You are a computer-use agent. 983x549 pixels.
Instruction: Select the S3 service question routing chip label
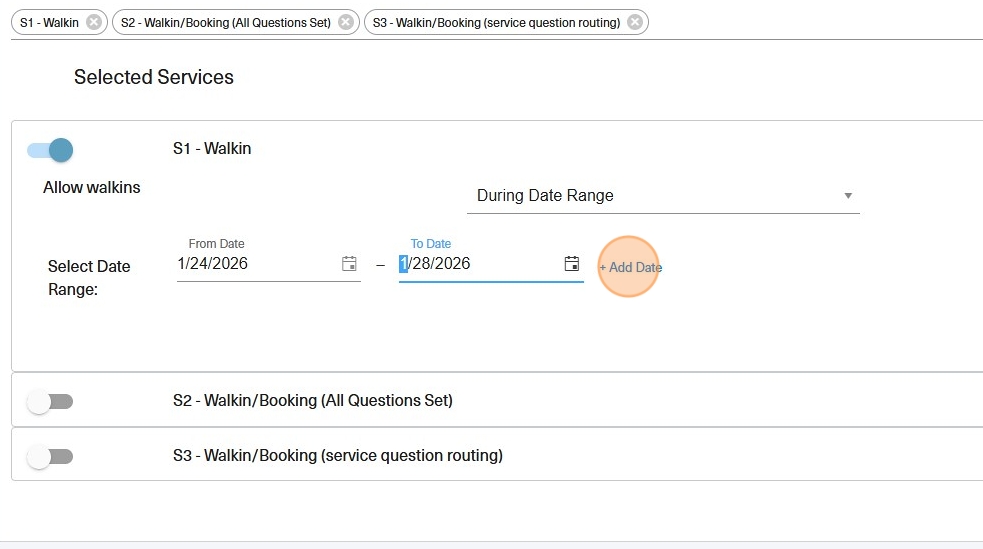[x=496, y=22]
